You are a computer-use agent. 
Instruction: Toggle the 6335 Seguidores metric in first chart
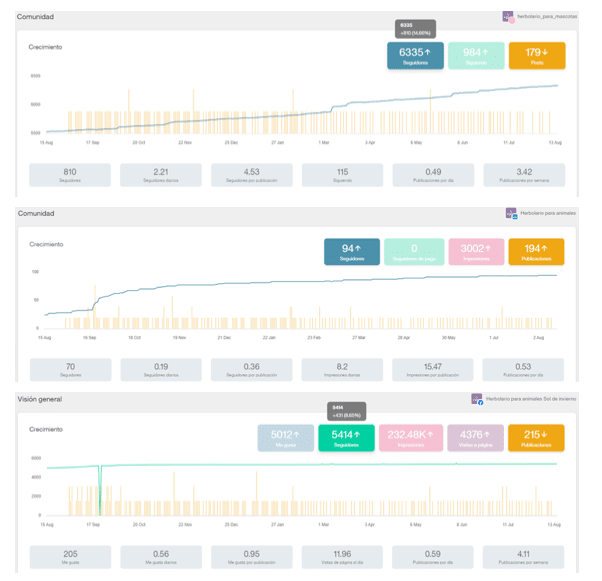(x=414, y=56)
